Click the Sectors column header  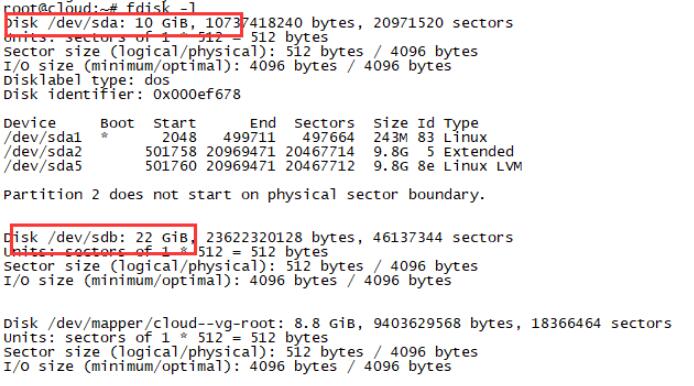(x=324, y=123)
